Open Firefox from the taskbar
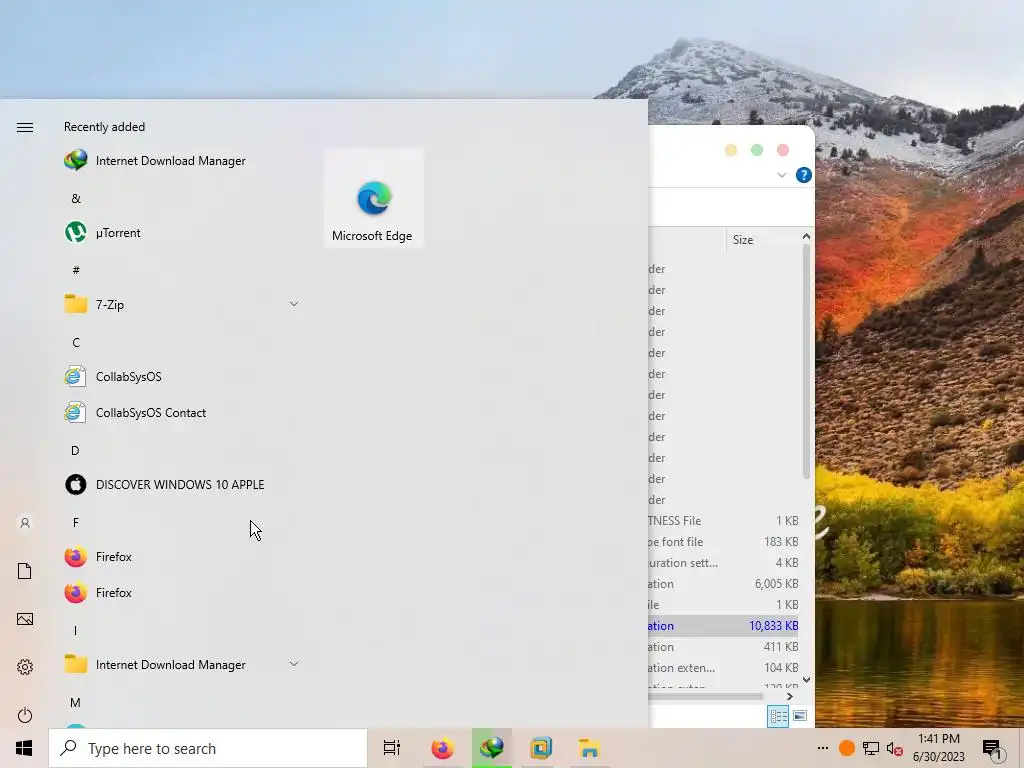The image size is (1024, 768). click(x=442, y=748)
